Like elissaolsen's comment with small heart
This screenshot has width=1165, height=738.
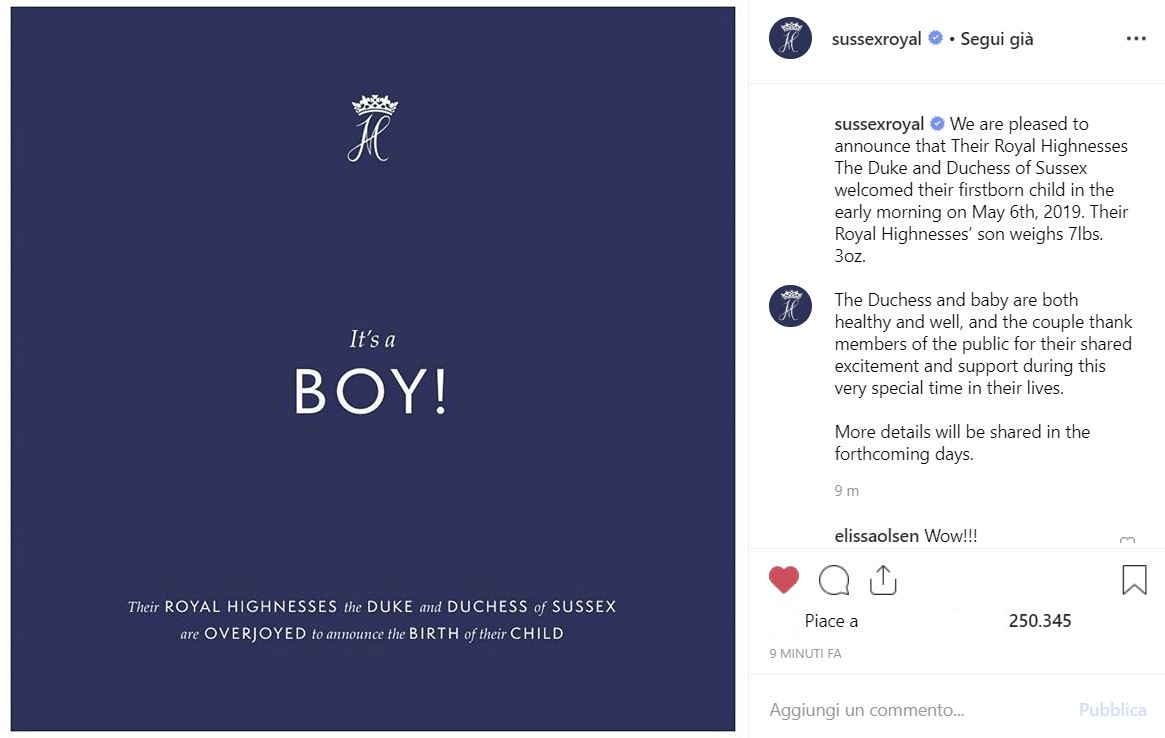tap(1127, 541)
